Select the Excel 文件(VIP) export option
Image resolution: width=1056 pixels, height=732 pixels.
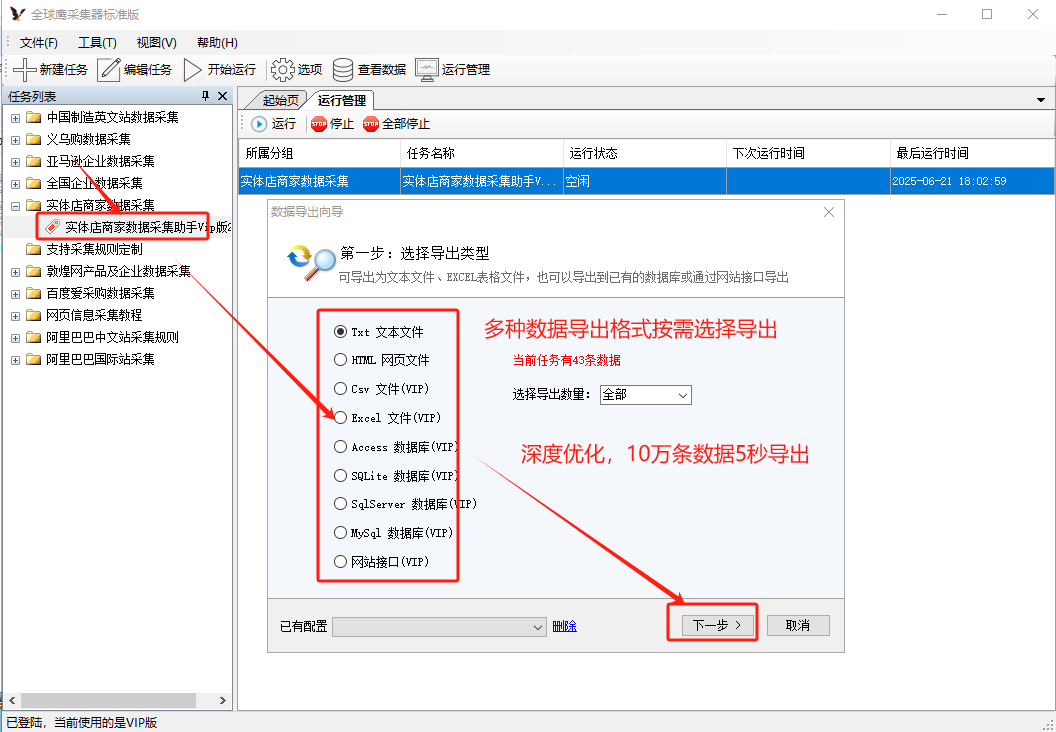click(x=341, y=418)
